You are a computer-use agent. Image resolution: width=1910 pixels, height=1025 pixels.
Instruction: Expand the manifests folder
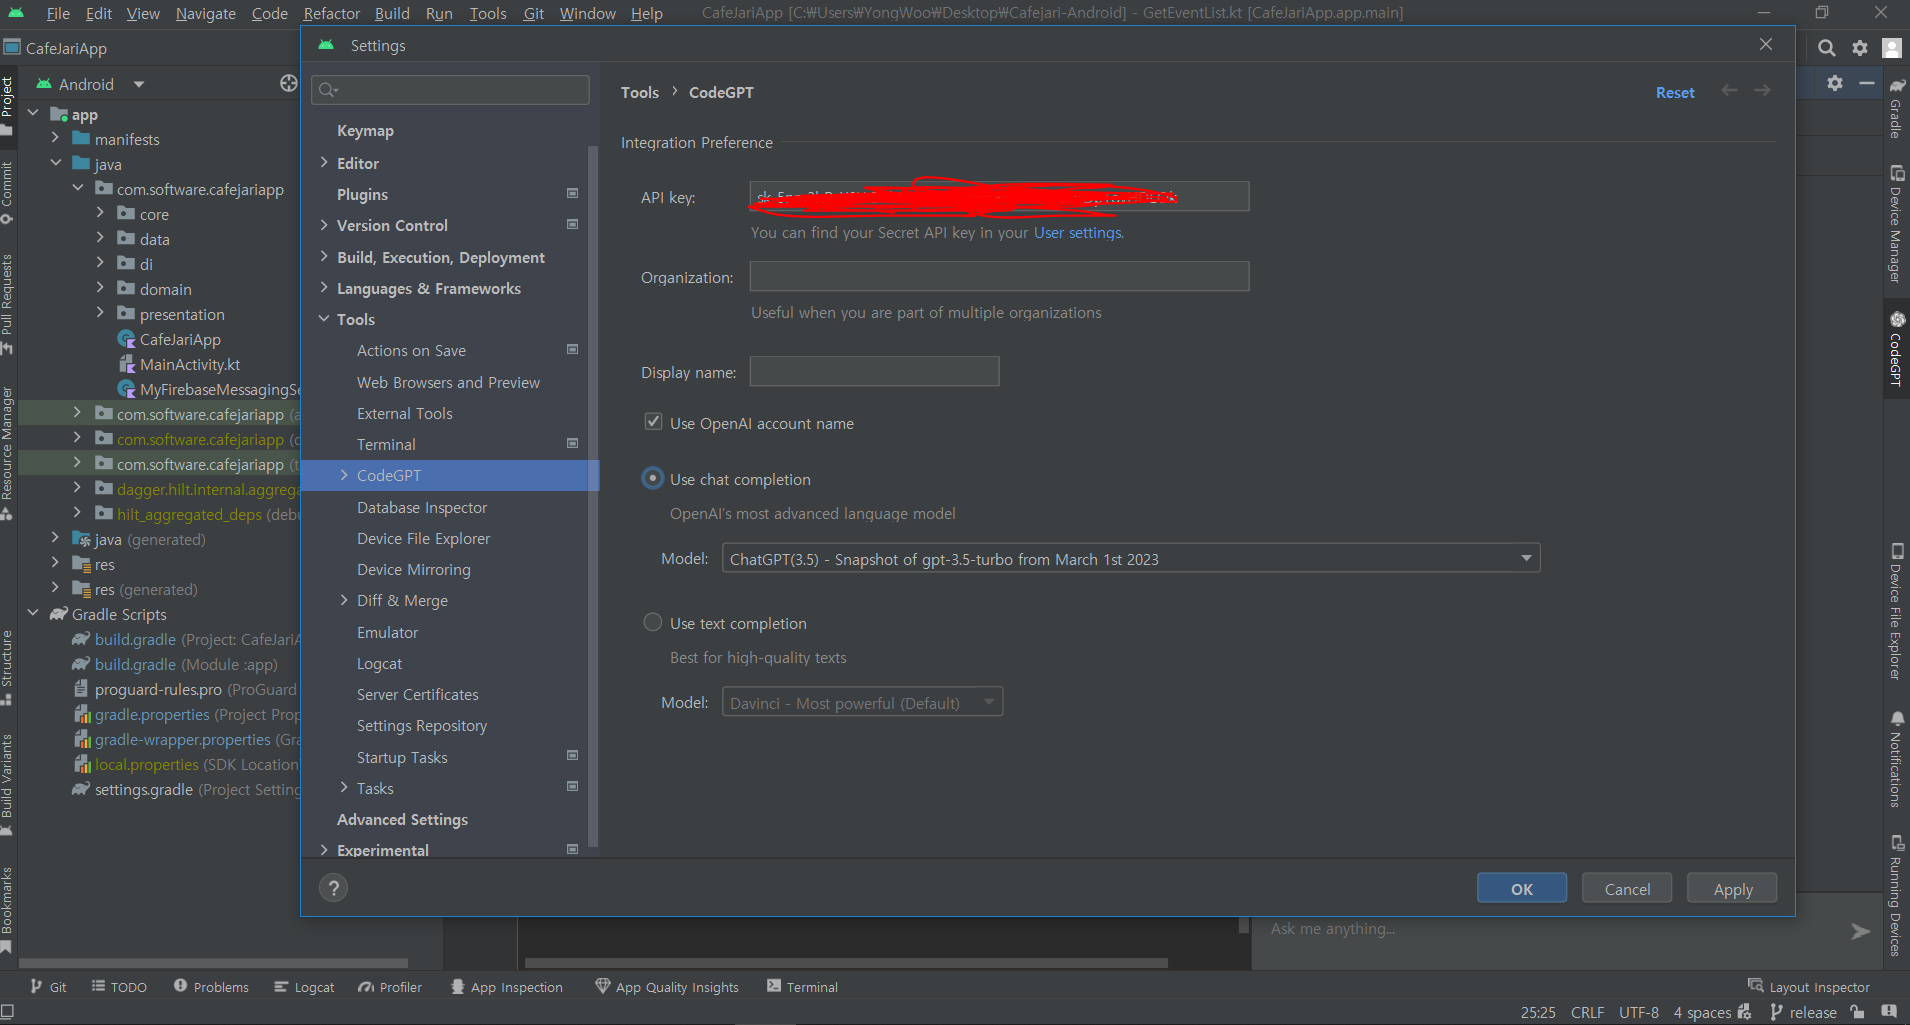coord(55,139)
